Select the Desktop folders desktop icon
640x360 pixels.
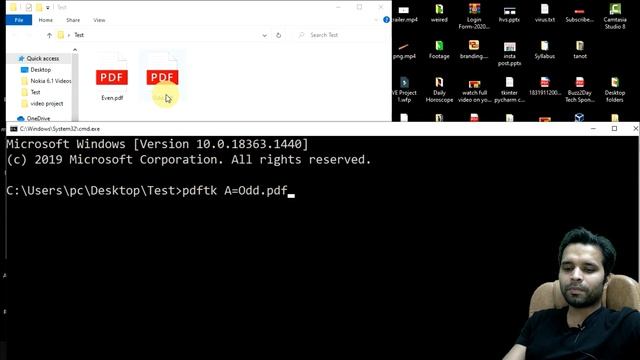pyautogui.click(x=615, y=89)
